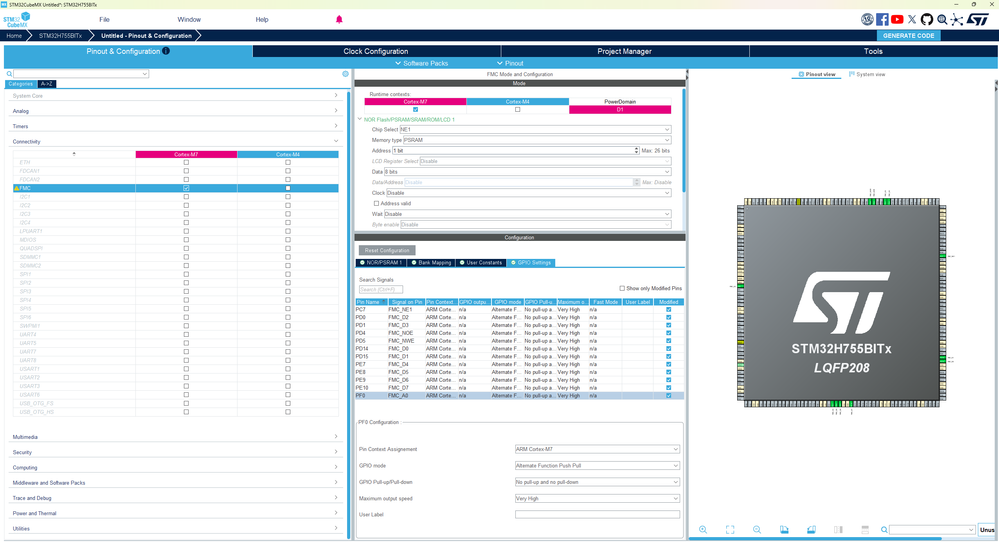Rotate the chip view counter-clockwise icon
The image size is (999, 544).
coord(811,530)
